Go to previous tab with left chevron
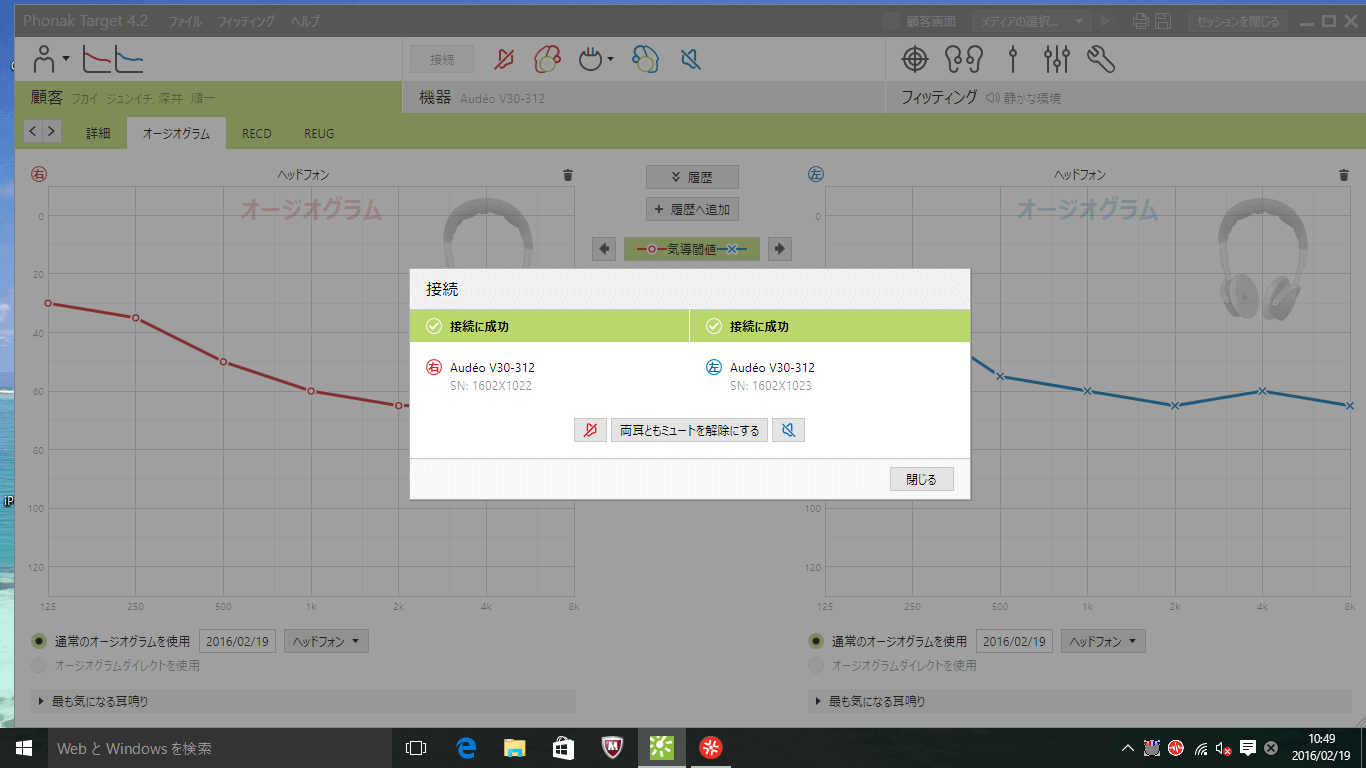This screenshot has height=768, width=1366. click(x=32, y=131)
